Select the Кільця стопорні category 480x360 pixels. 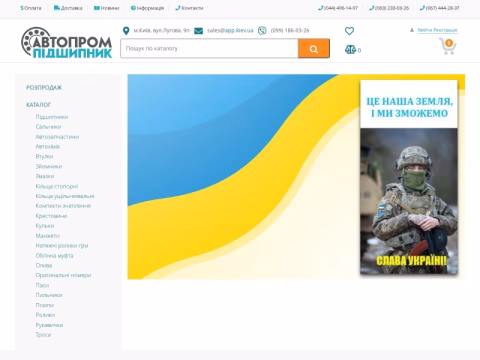[57, 186]
